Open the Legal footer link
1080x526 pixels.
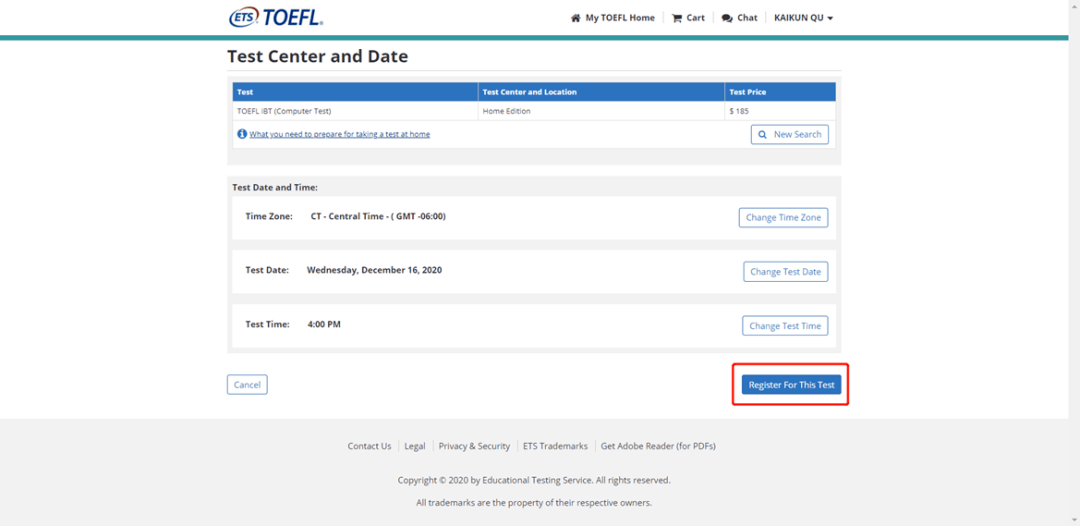tap(415, 446)
